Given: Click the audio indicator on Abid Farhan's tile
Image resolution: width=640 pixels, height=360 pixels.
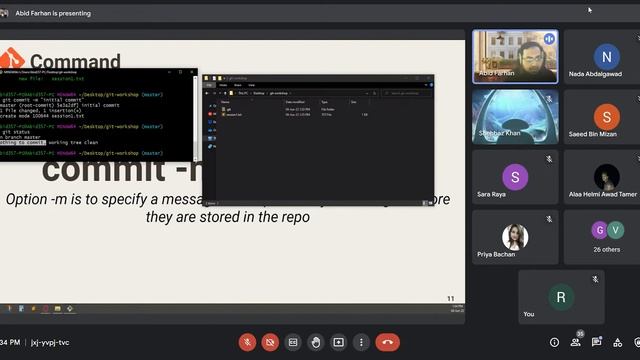Looking at the screenshot, I should [x=549, y=39].
